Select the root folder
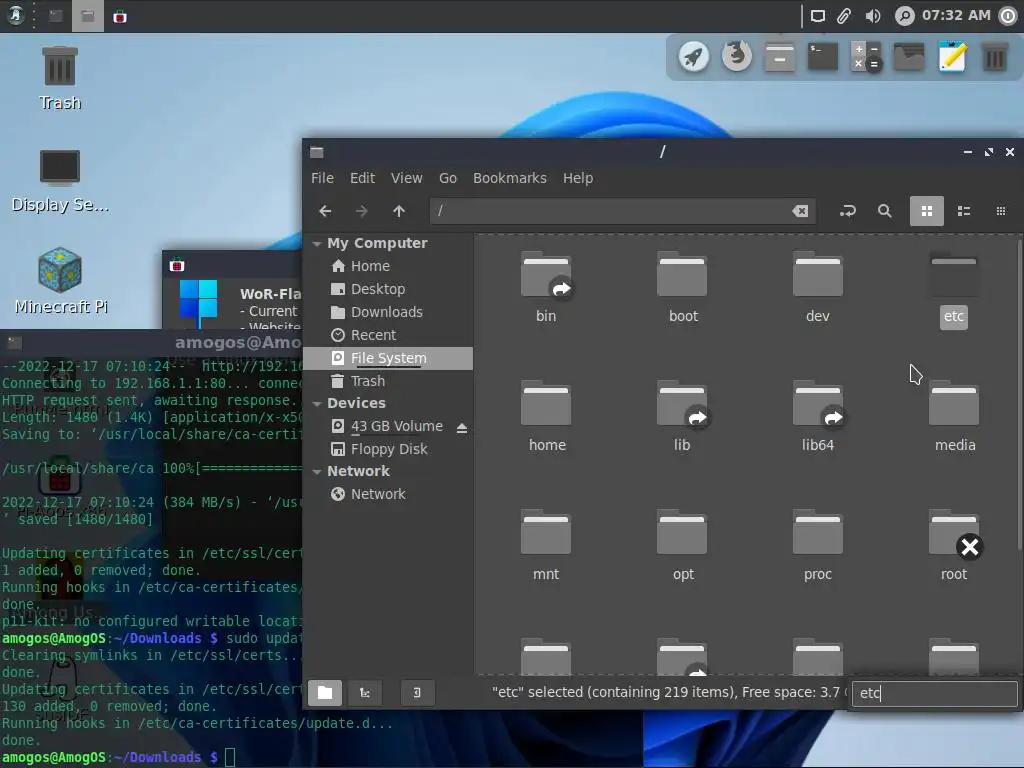The height and width of the screenshot is (768, 1024). coord(953,546)
